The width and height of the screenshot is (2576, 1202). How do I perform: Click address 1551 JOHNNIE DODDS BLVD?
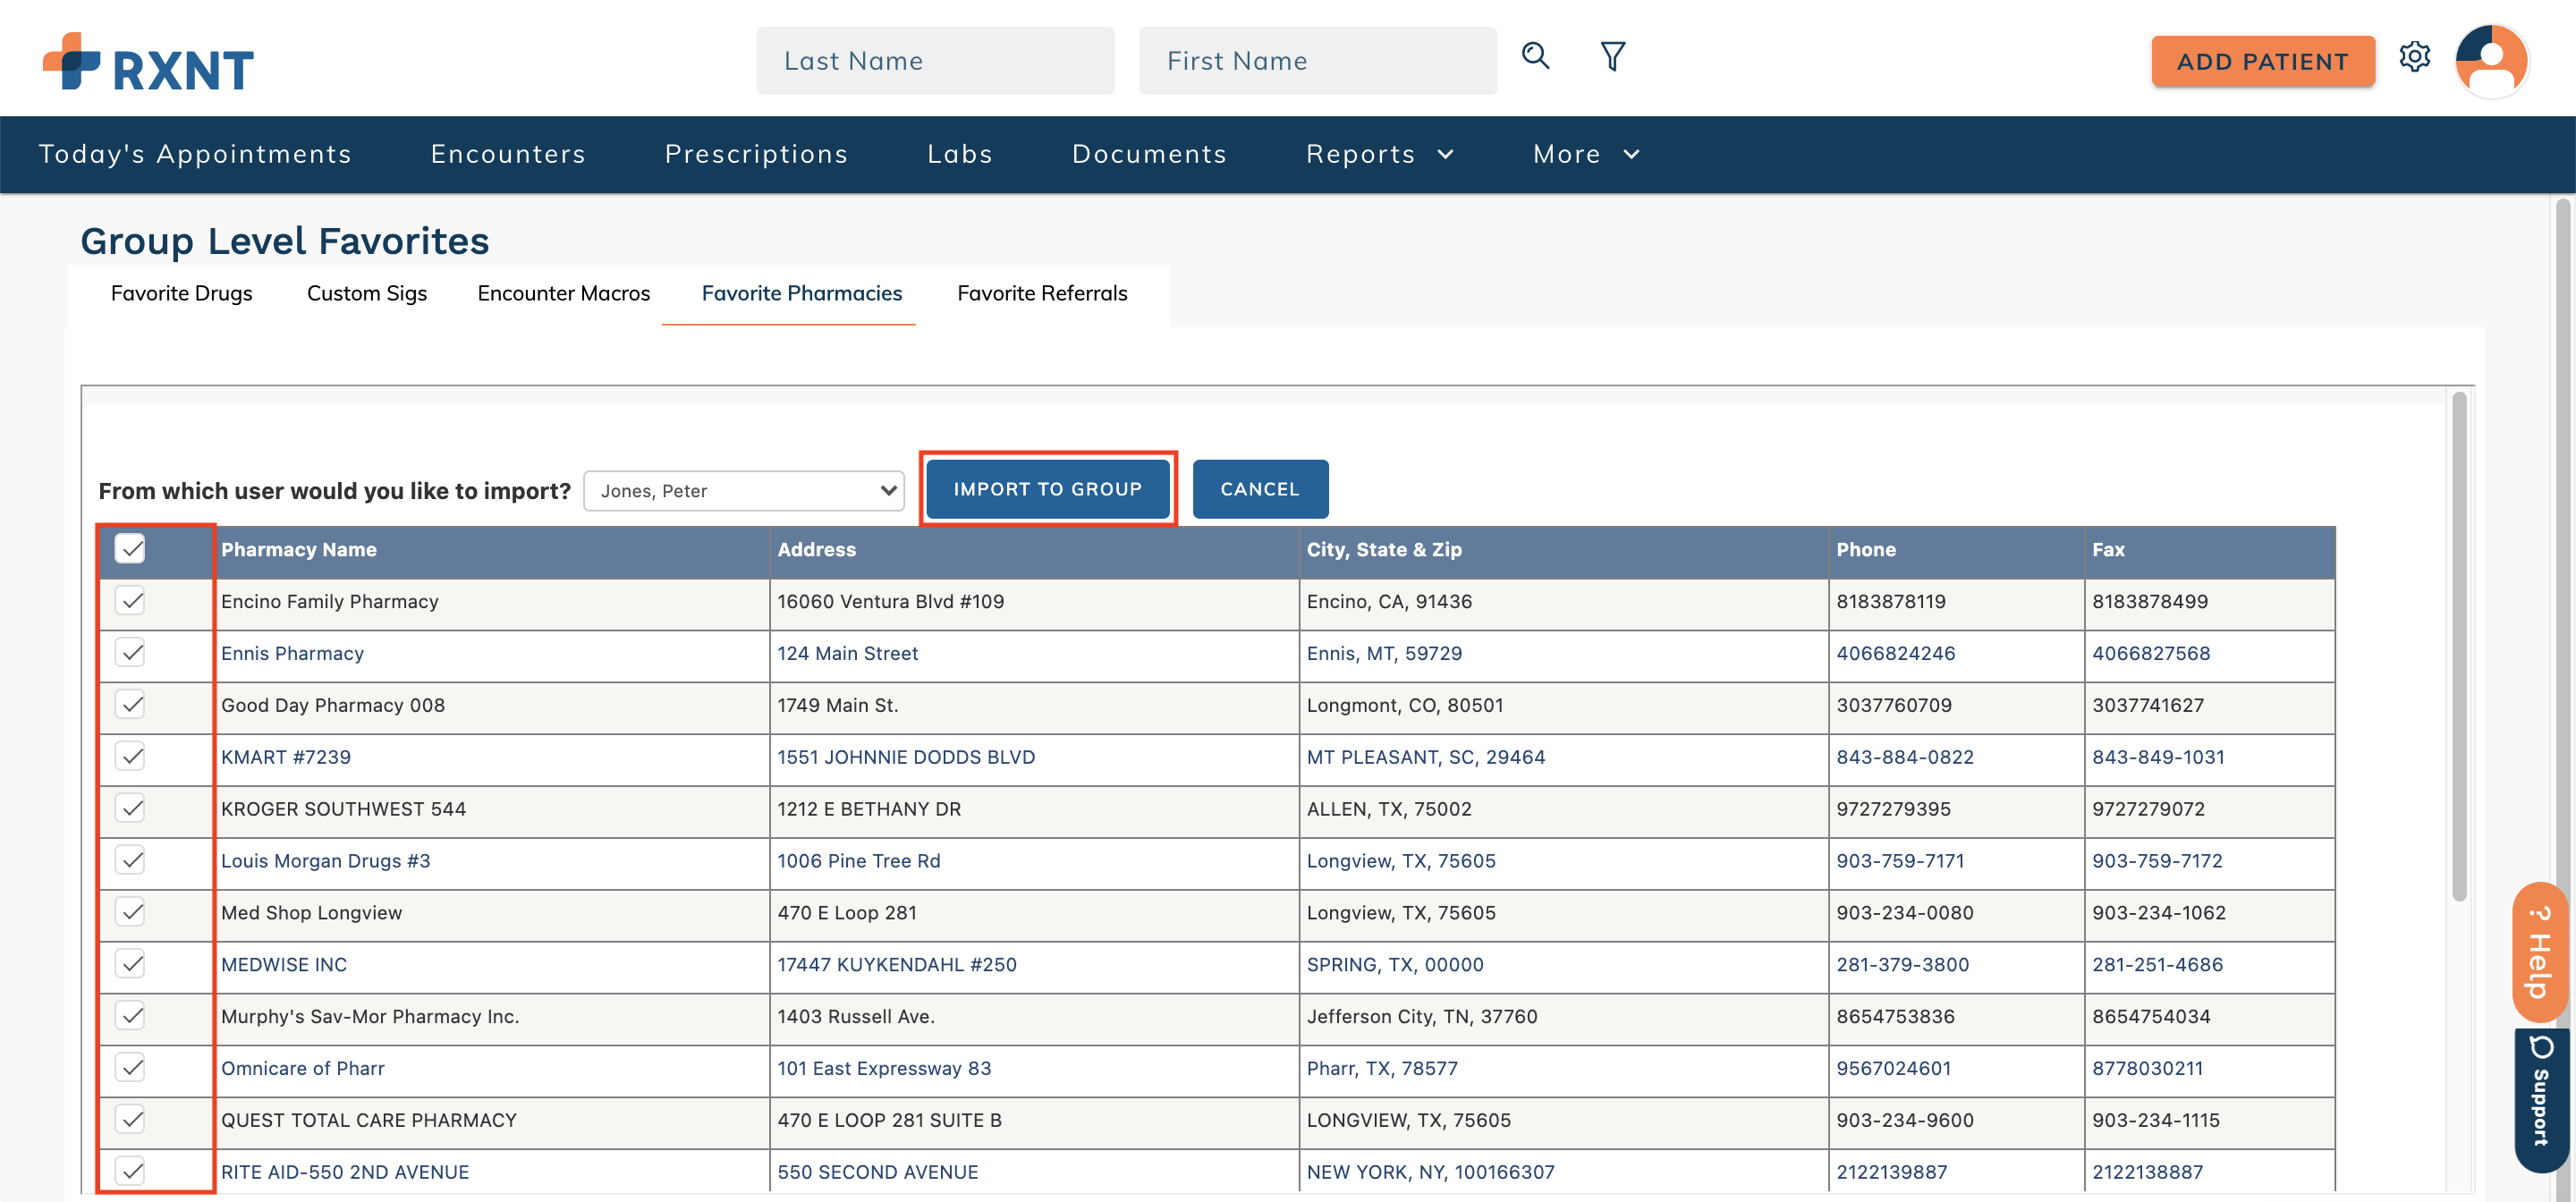[905, 757]
